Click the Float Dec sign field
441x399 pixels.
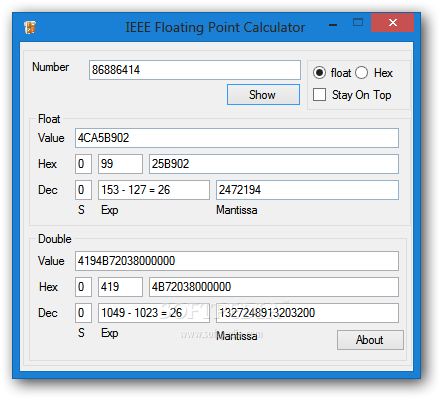tap(83, 190)
